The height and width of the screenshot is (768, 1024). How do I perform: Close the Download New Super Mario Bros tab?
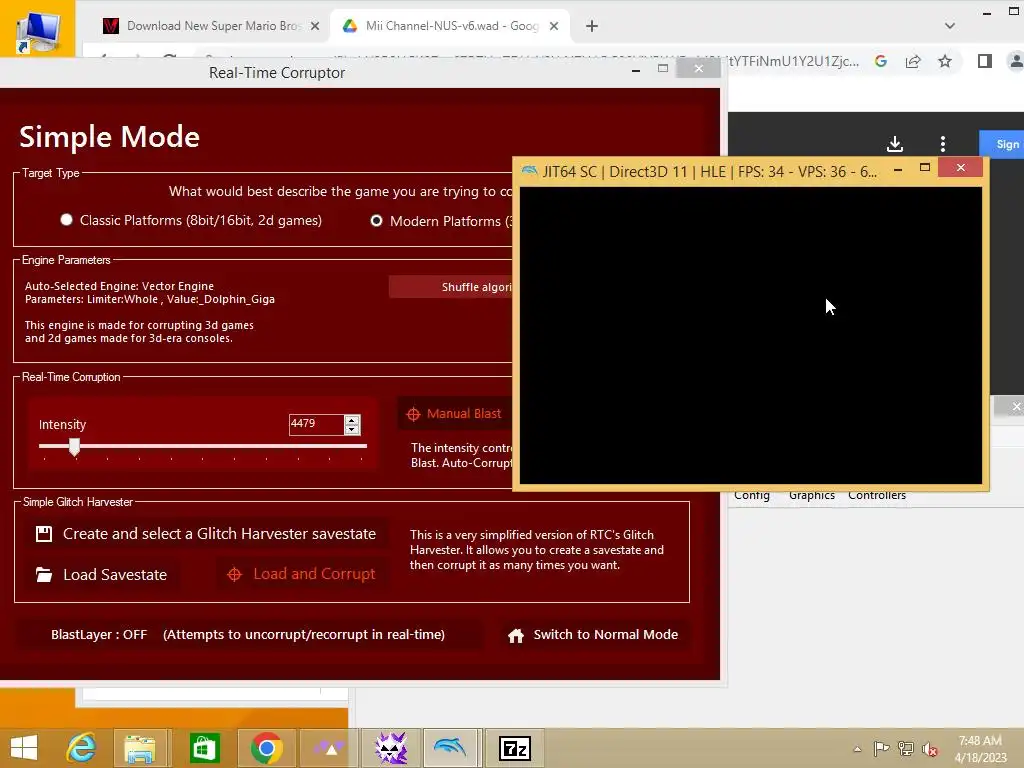[315, 26]
